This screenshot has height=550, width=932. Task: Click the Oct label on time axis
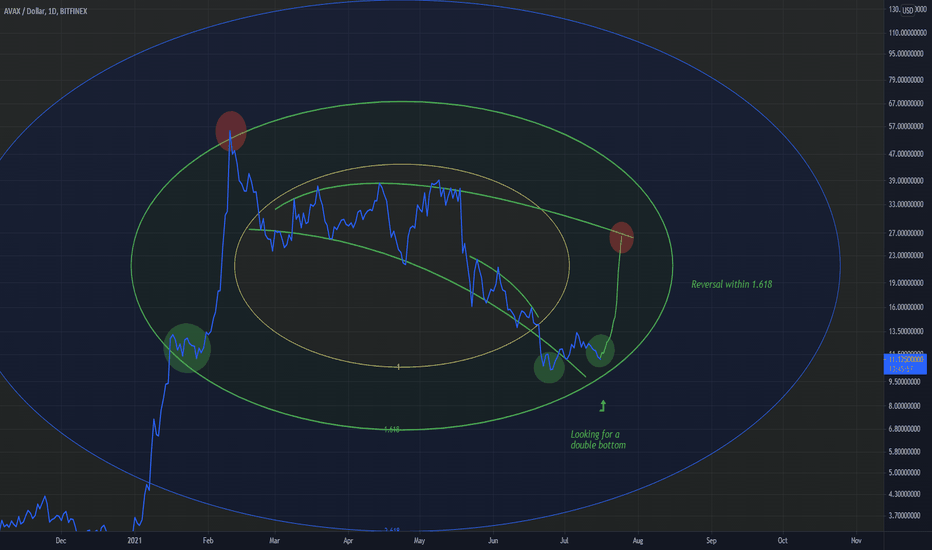(782, 540)
